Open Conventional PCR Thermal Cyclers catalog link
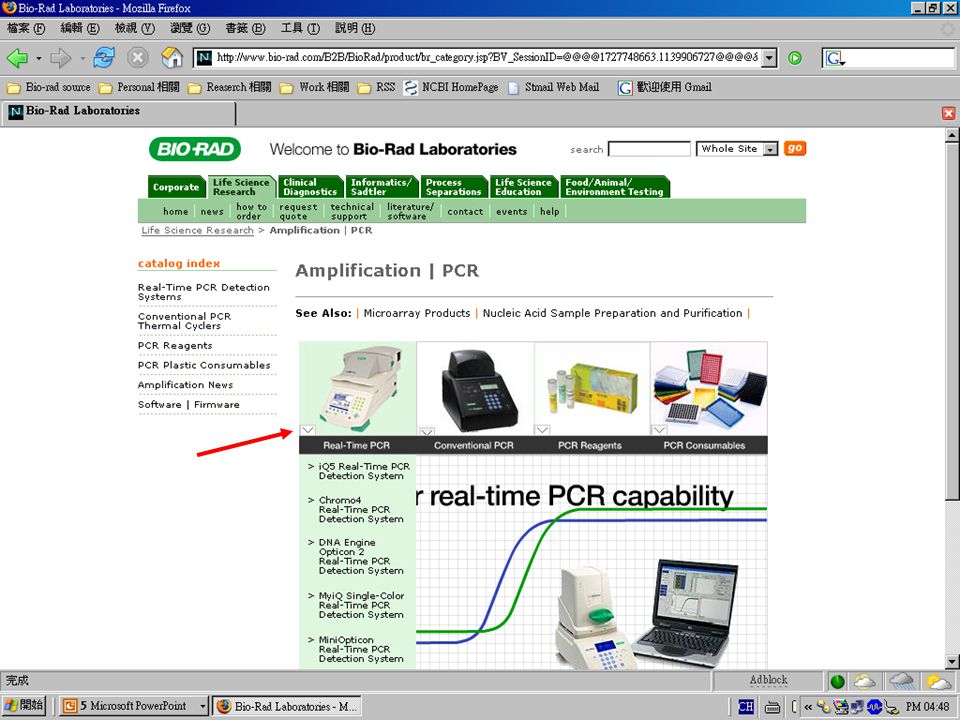The image size is (960, 720). tap(184, 321)
